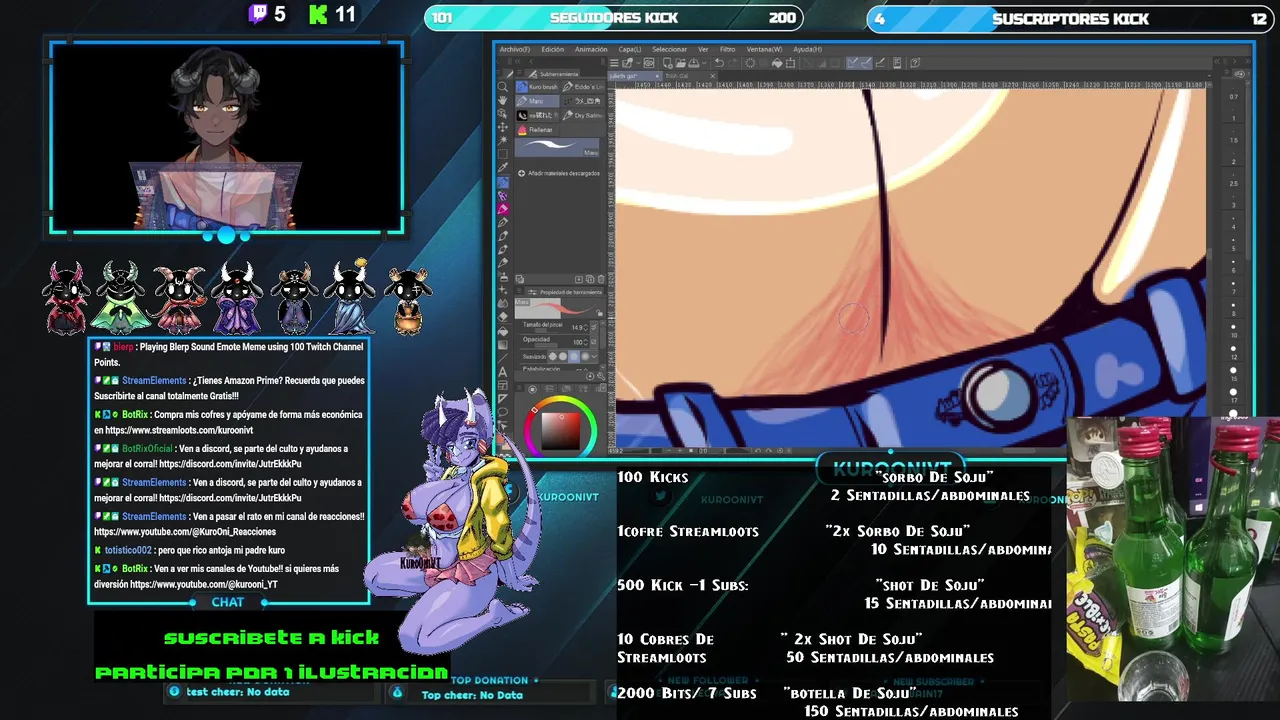Open the wrench sub tool detail icon
The width and height of the screenshot is (1280, 720).
tap(601, 376)
